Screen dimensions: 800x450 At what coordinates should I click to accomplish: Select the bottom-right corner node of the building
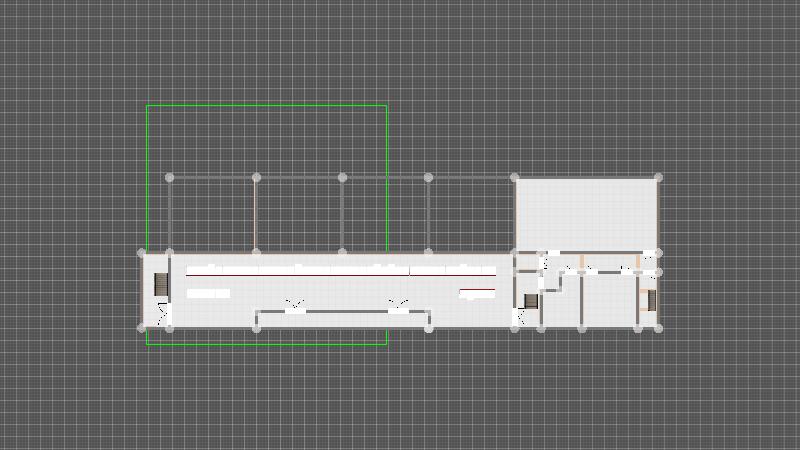(658, 327)
